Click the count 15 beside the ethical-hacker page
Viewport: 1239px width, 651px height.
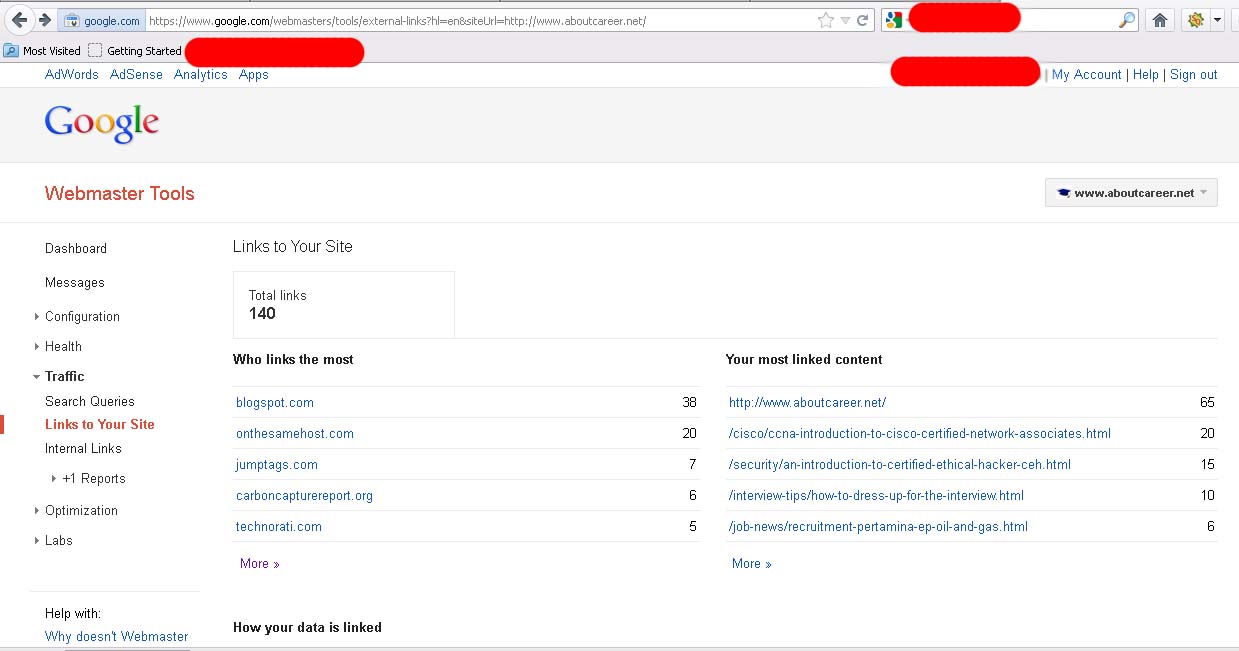point(1208,465)
